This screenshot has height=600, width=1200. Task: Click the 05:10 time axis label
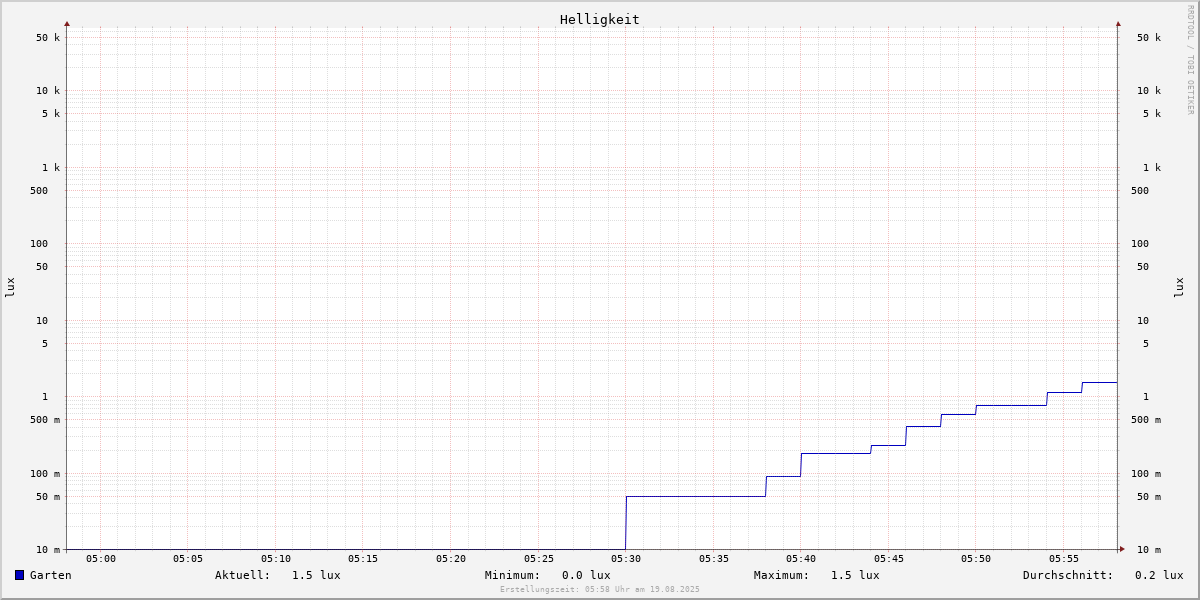coord(276,559)
